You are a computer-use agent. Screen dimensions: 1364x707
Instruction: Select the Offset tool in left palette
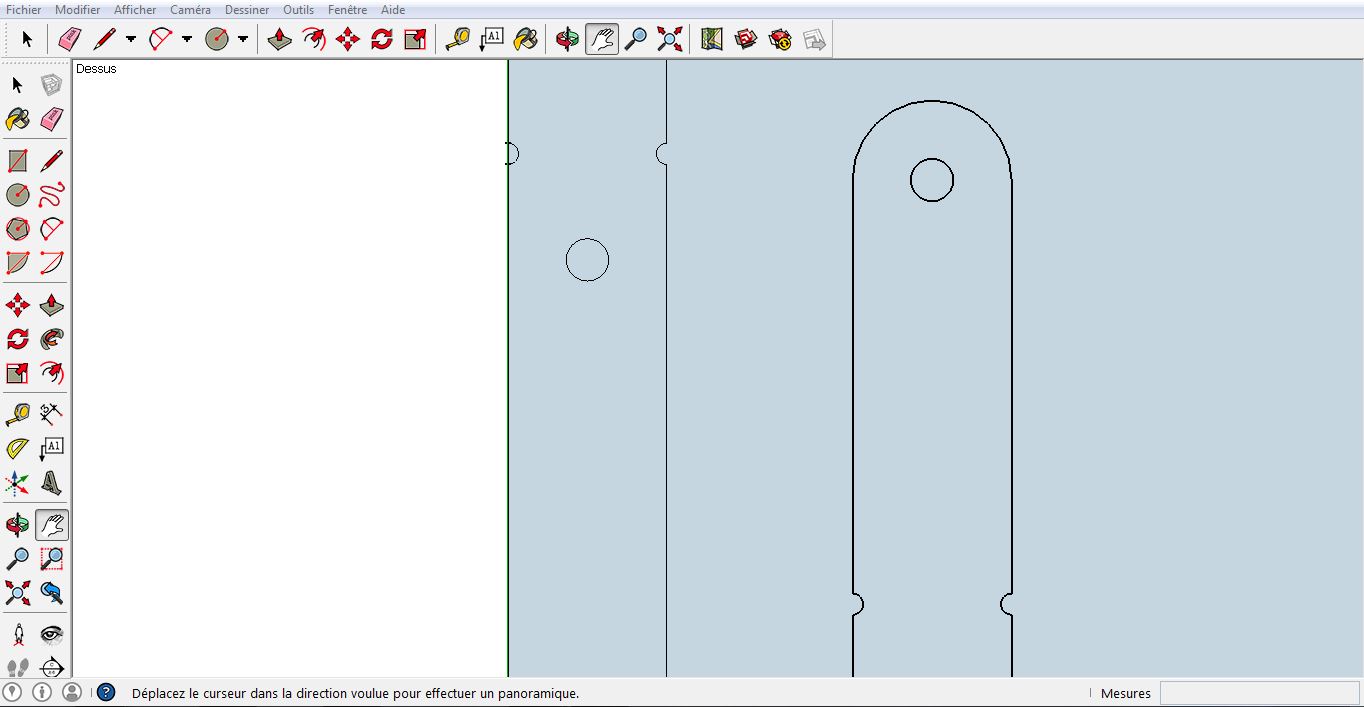(52, 373)
